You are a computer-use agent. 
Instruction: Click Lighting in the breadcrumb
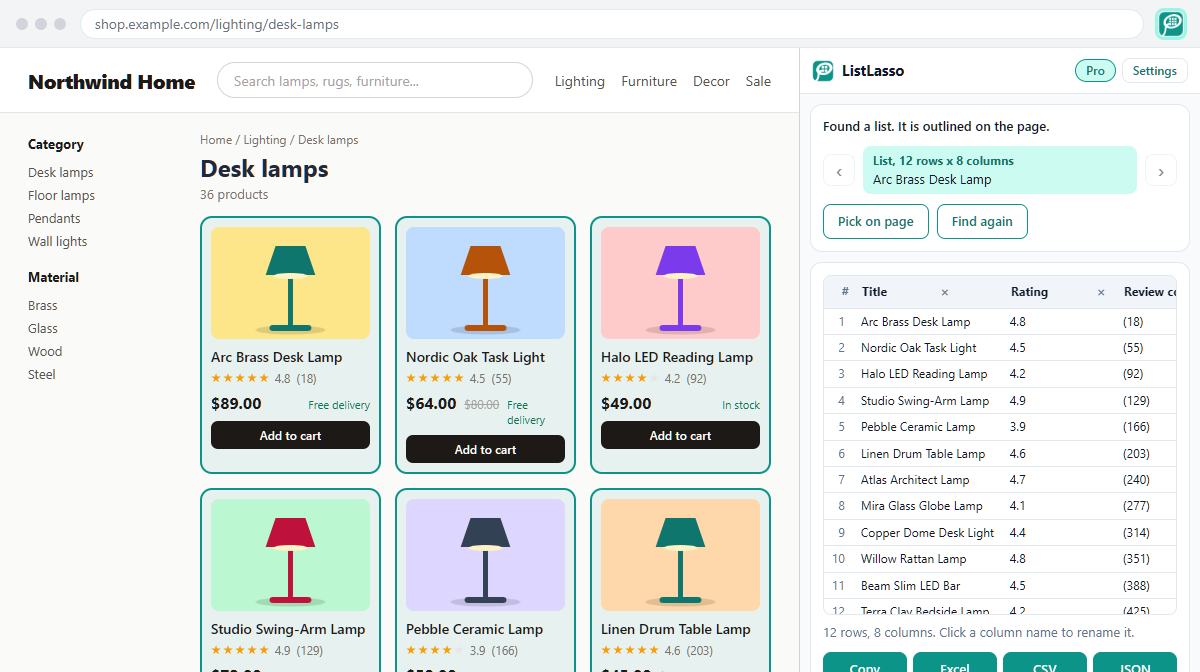(x=265, y=140)
